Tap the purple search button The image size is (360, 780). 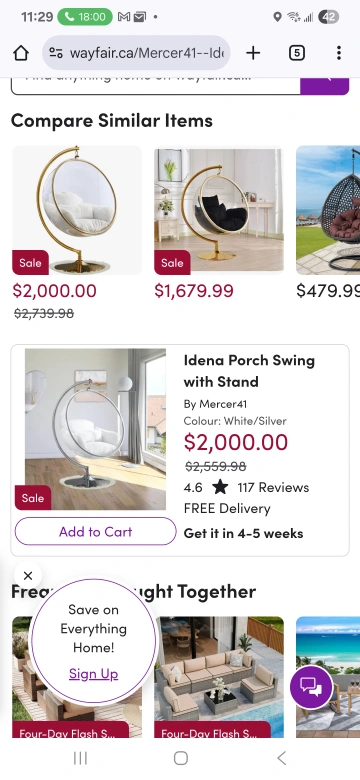point(325,85)
